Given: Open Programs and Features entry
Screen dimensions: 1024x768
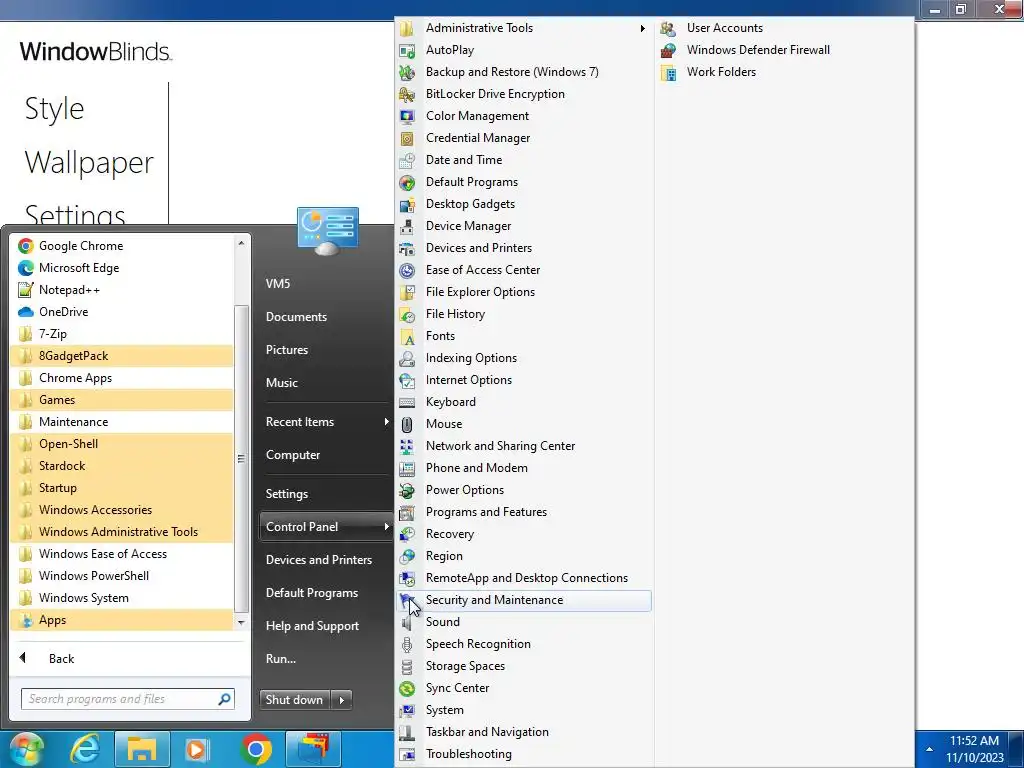Looking at the screenshot, I should [x=524, y=512].
